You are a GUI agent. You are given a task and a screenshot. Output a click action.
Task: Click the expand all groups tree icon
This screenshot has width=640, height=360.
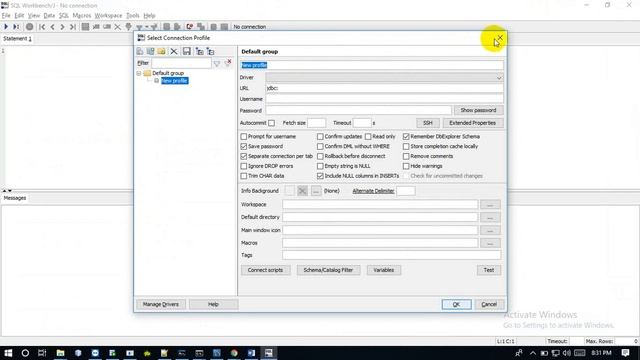pos(200,51)
